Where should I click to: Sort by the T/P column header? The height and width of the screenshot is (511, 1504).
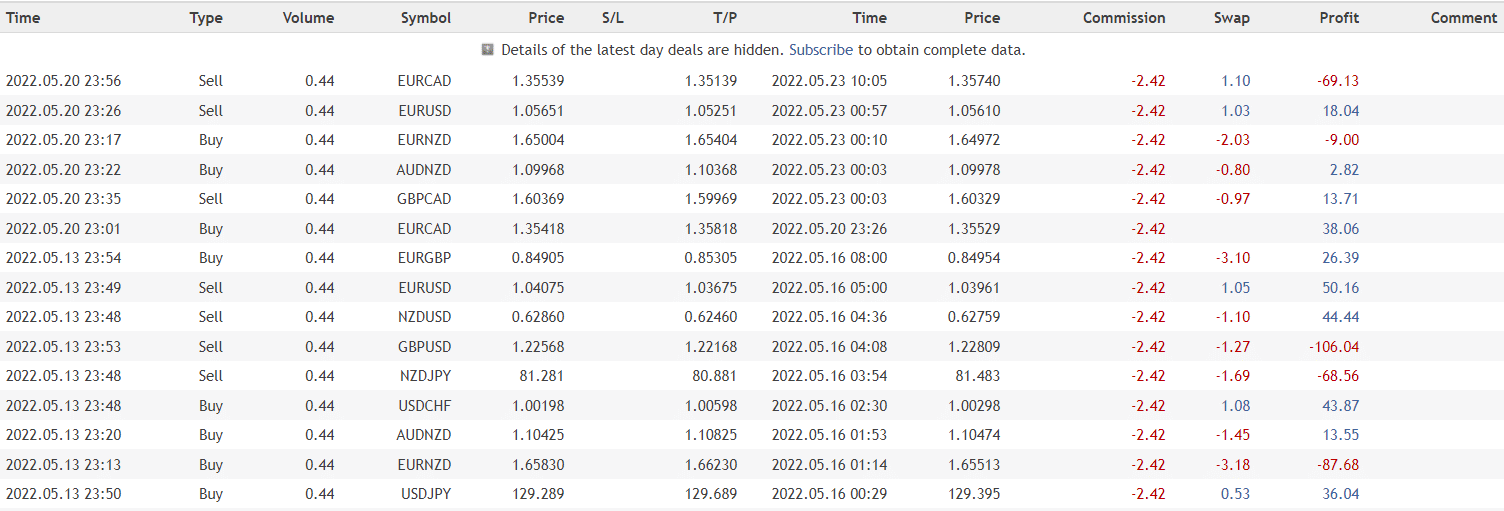pos(725,18)
